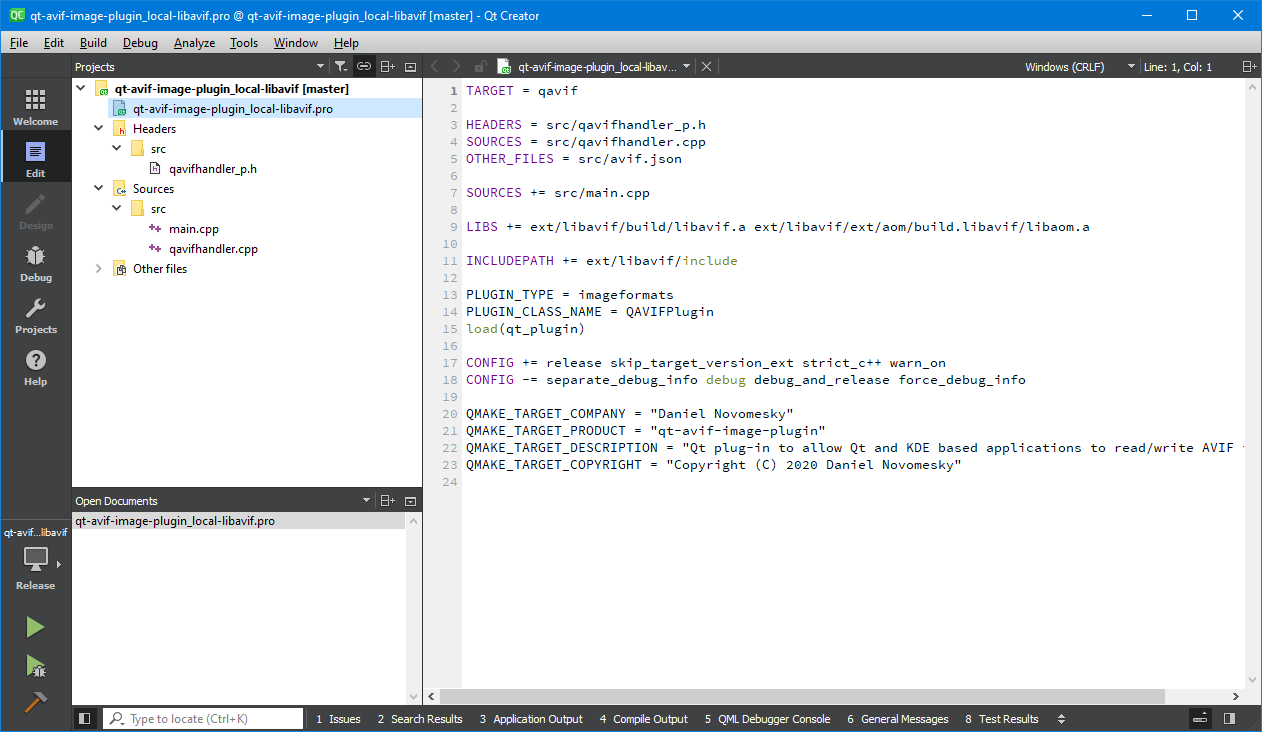1262x732 pixels.
Task: Open Projects mode in the sidebar
Action: 35,314
